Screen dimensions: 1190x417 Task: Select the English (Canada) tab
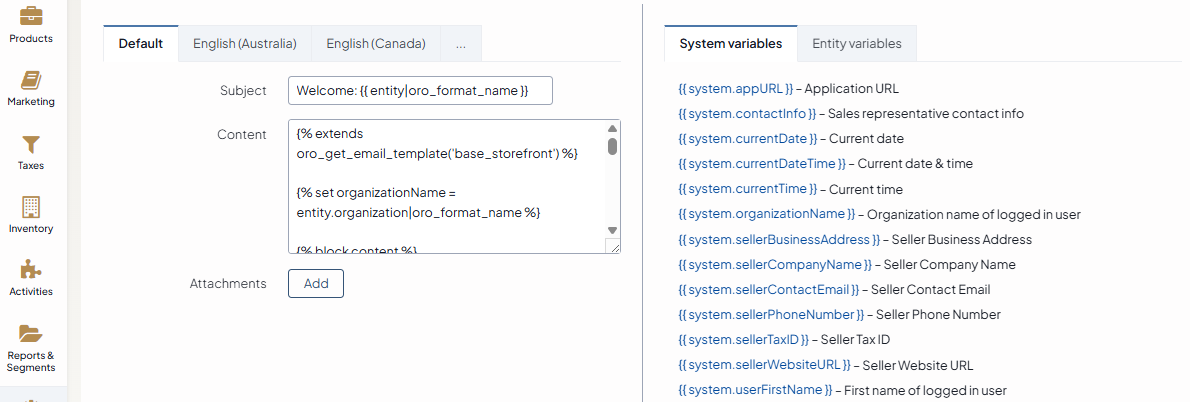click(376, 44)
